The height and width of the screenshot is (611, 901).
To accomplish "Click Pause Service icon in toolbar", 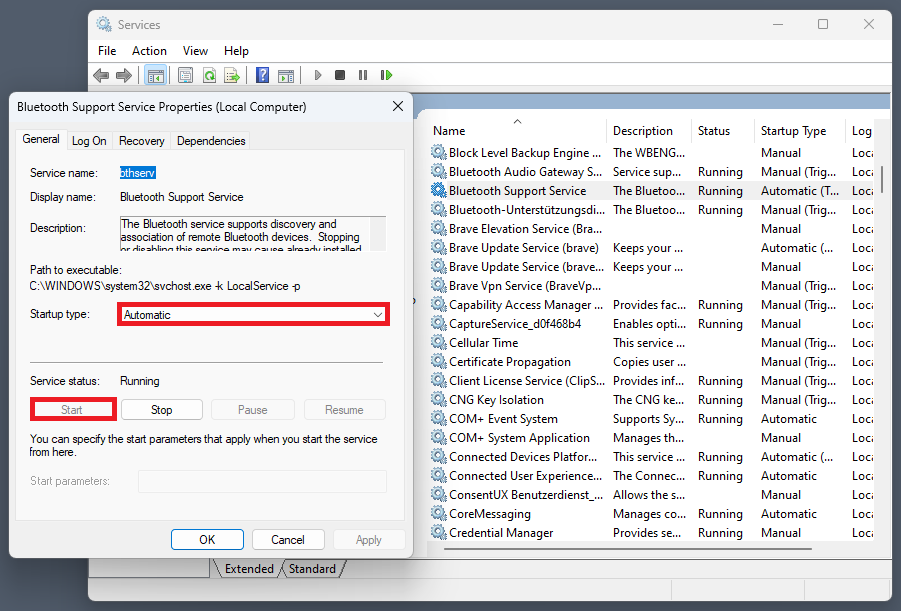I will (363, 75).
